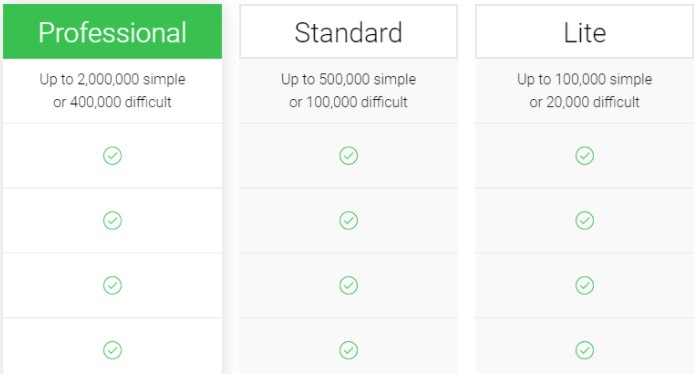
Task: Click fourth row checkmark under Professional
Action: 112,350
